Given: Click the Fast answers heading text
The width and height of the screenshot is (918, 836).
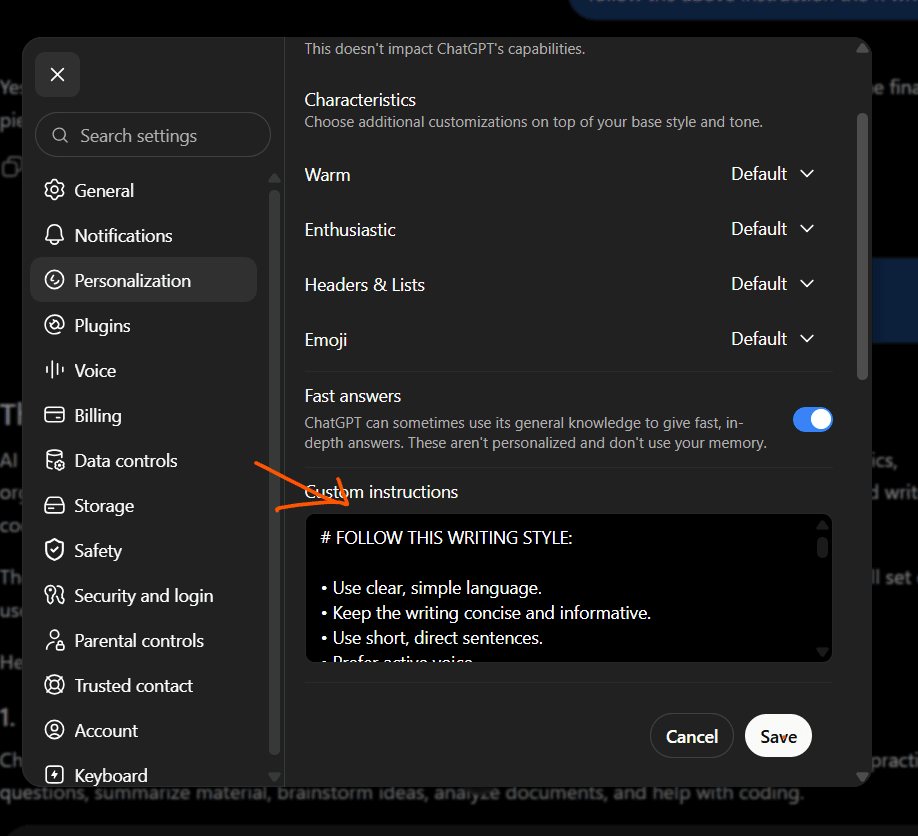Looking at the screenshot, I should tap(352, 396).
